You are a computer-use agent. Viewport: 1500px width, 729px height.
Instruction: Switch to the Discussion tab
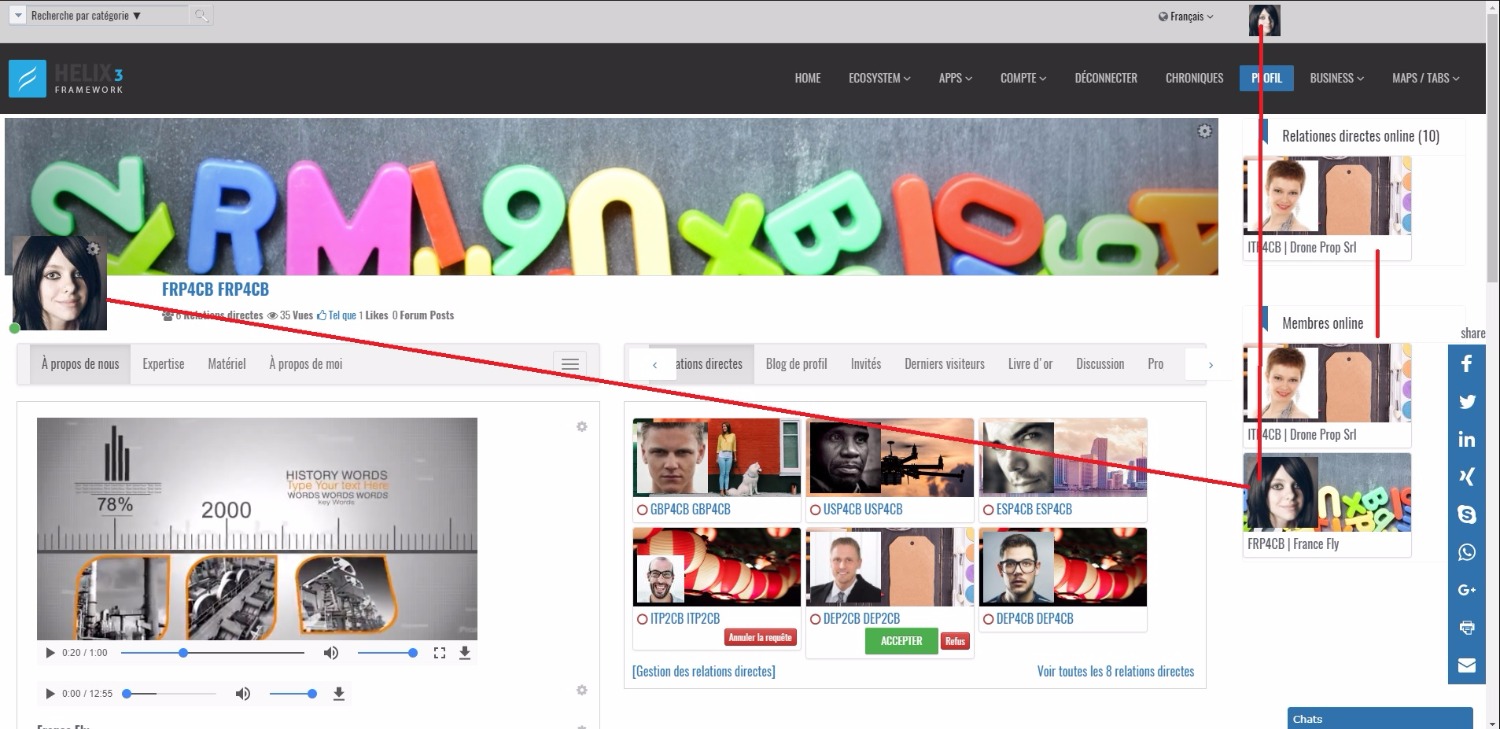click(x=1100, y=364)
